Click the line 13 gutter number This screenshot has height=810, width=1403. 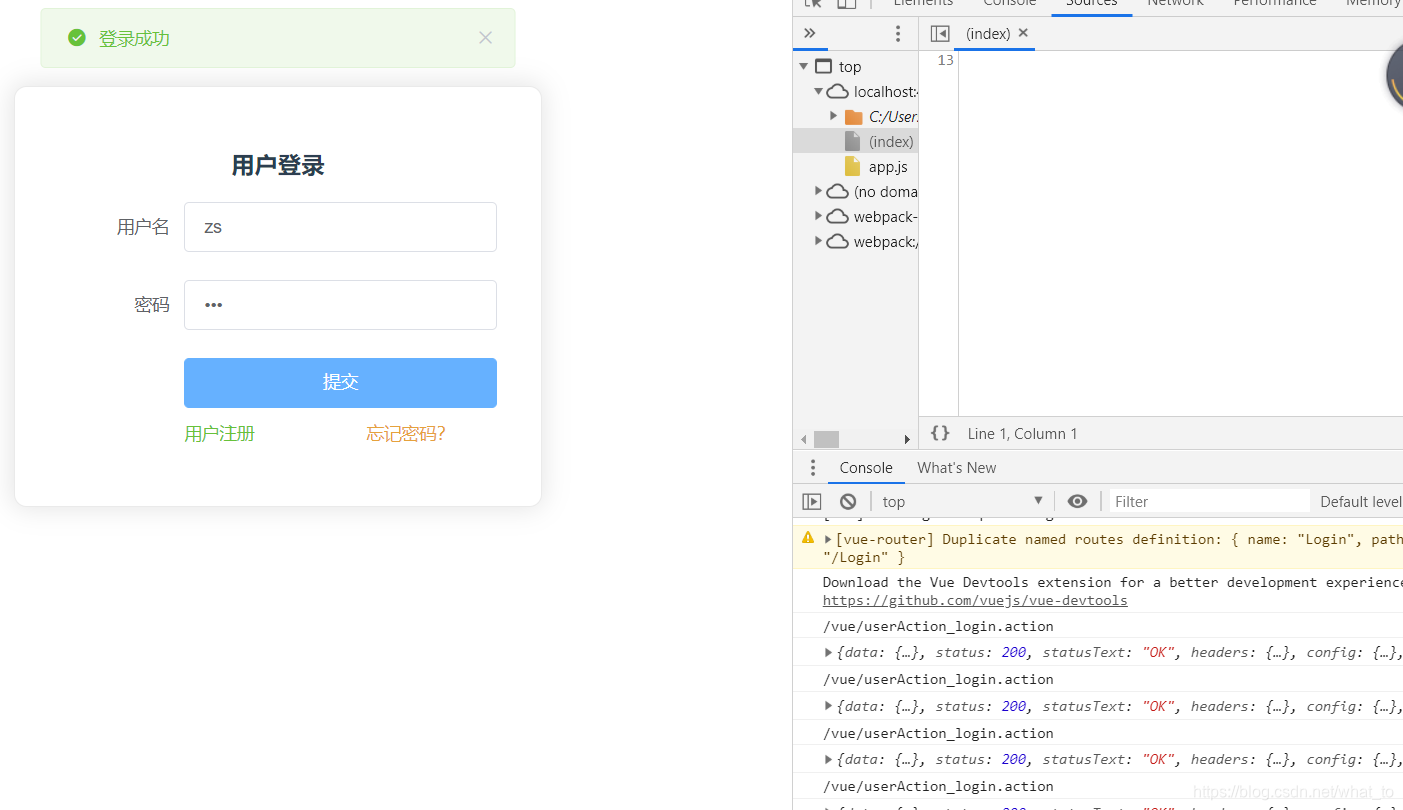(x=945, y=60)
